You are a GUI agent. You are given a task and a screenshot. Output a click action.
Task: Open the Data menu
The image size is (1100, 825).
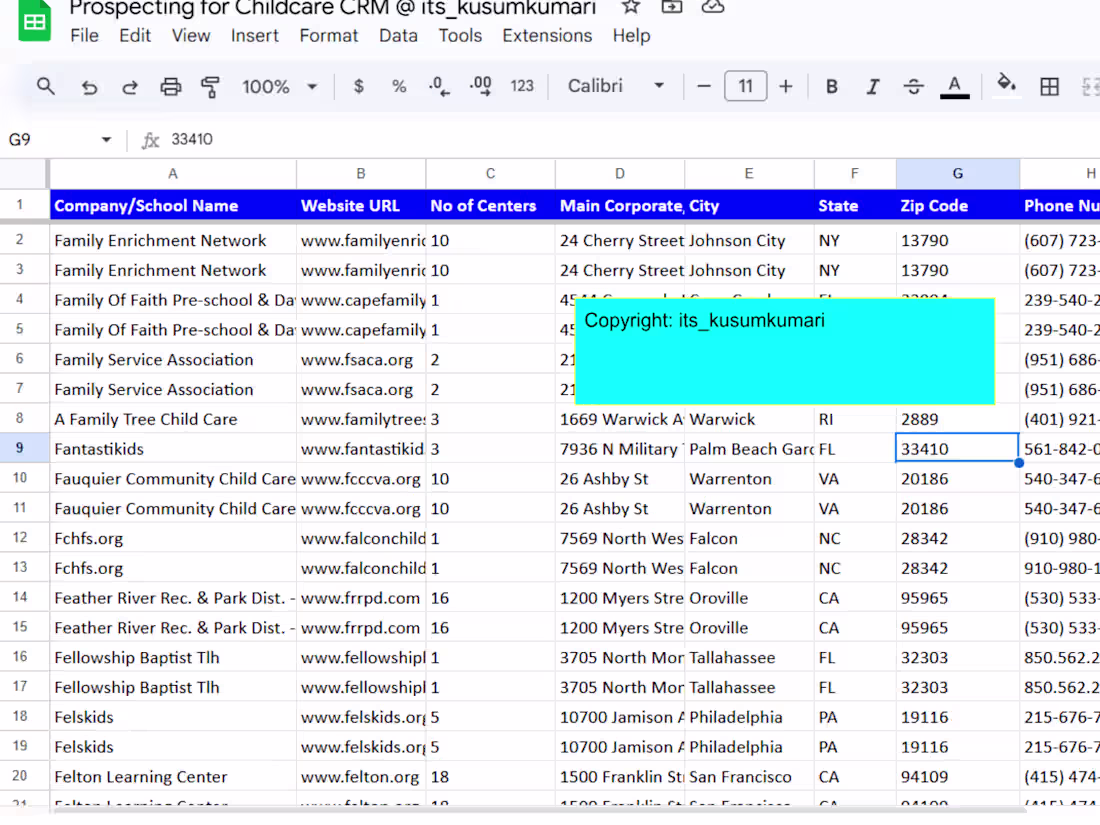point(398,35)
